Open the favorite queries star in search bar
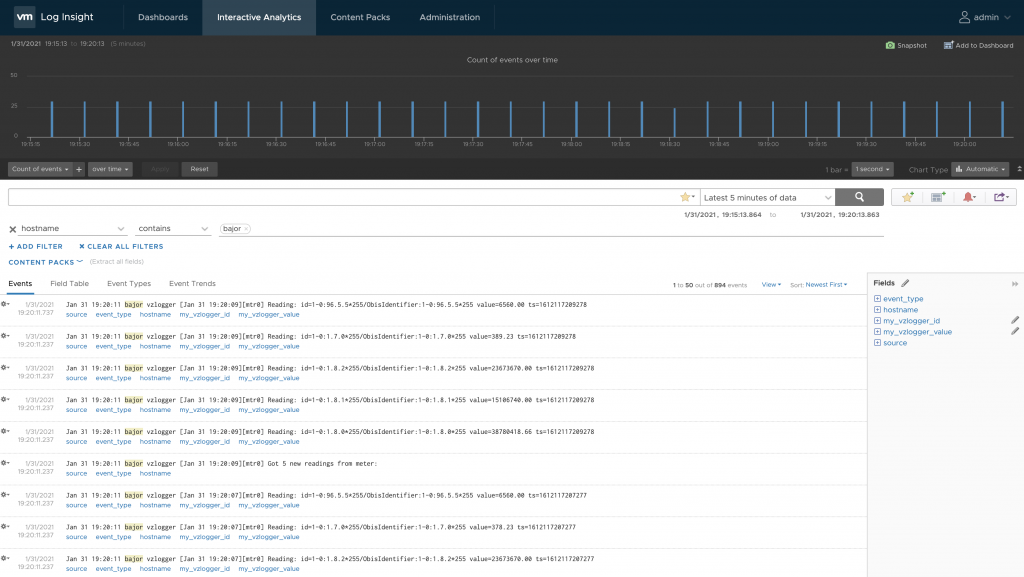The height and width of the screenshot is (577, 1024). pyautogui.click(x=686, y=197)
